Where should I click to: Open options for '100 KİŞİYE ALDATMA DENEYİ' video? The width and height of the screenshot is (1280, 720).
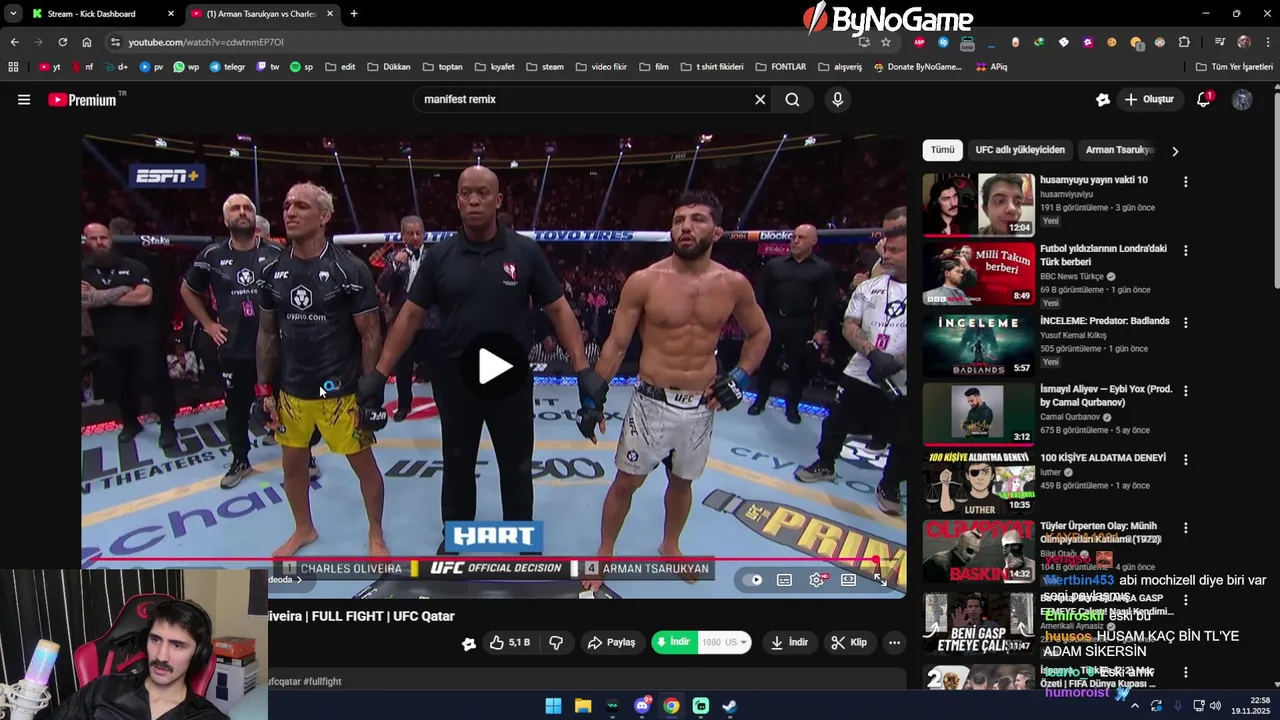pyautogui.click(x=1186, y=460)
